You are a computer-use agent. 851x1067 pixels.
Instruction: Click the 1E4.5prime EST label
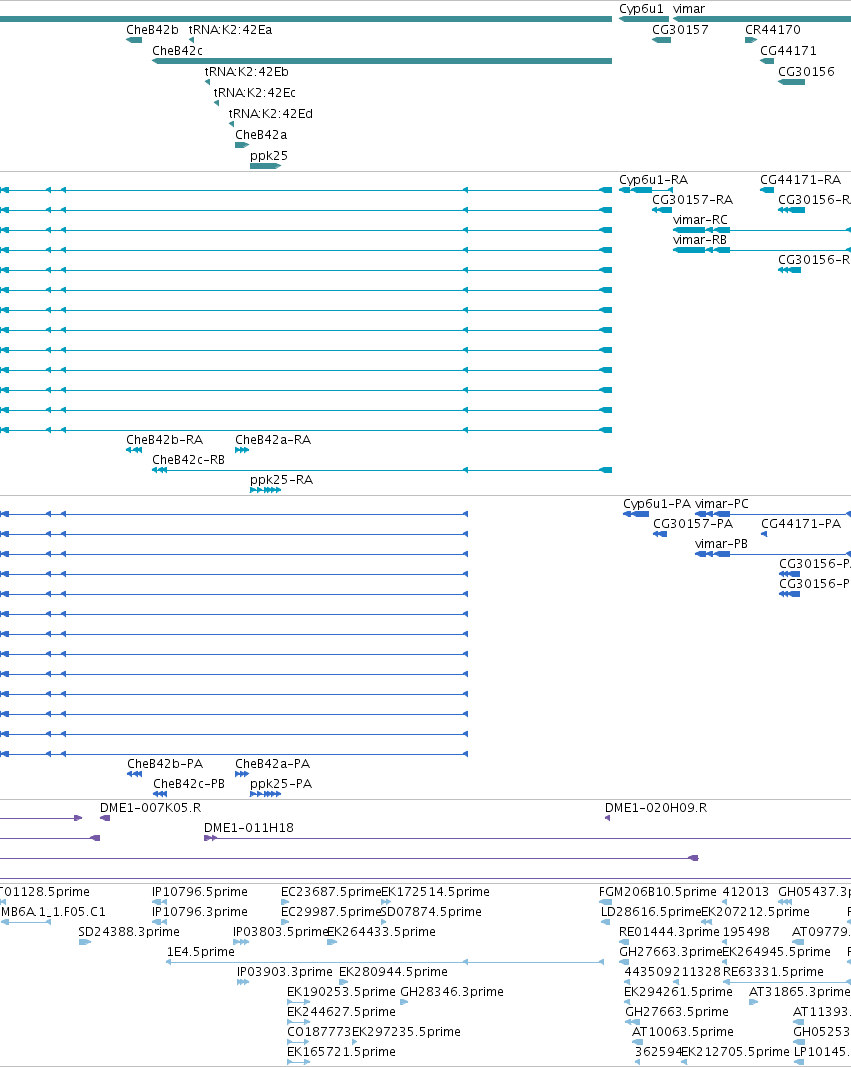coord(201,952)
